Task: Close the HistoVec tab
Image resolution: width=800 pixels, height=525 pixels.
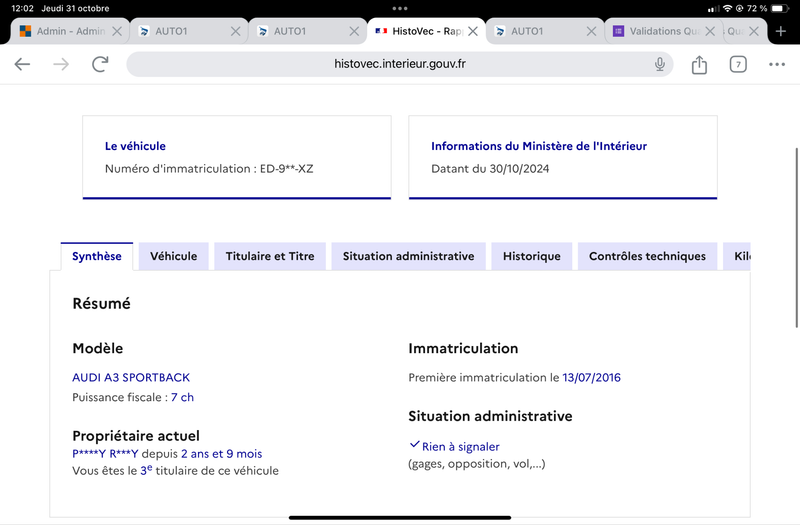Action: point(473,31)
